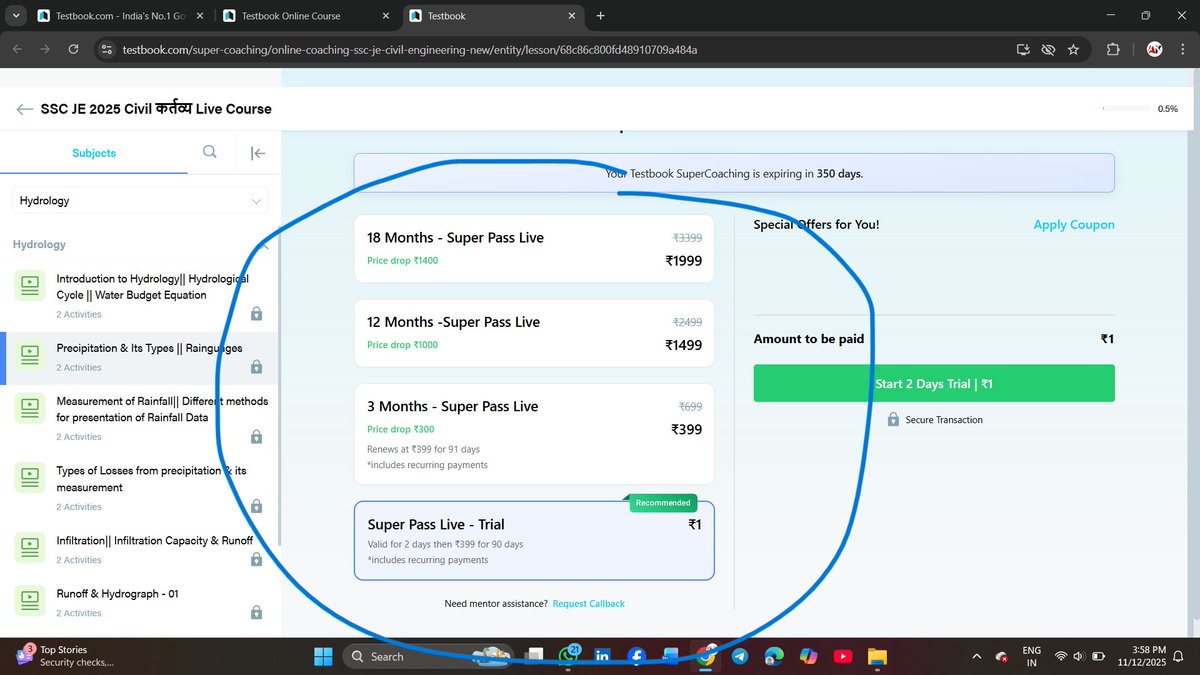The image size is (1200, 675).
Task: Open Runoff & Hydrograph - 01 lesson
Action: click(x=140, y=603)
